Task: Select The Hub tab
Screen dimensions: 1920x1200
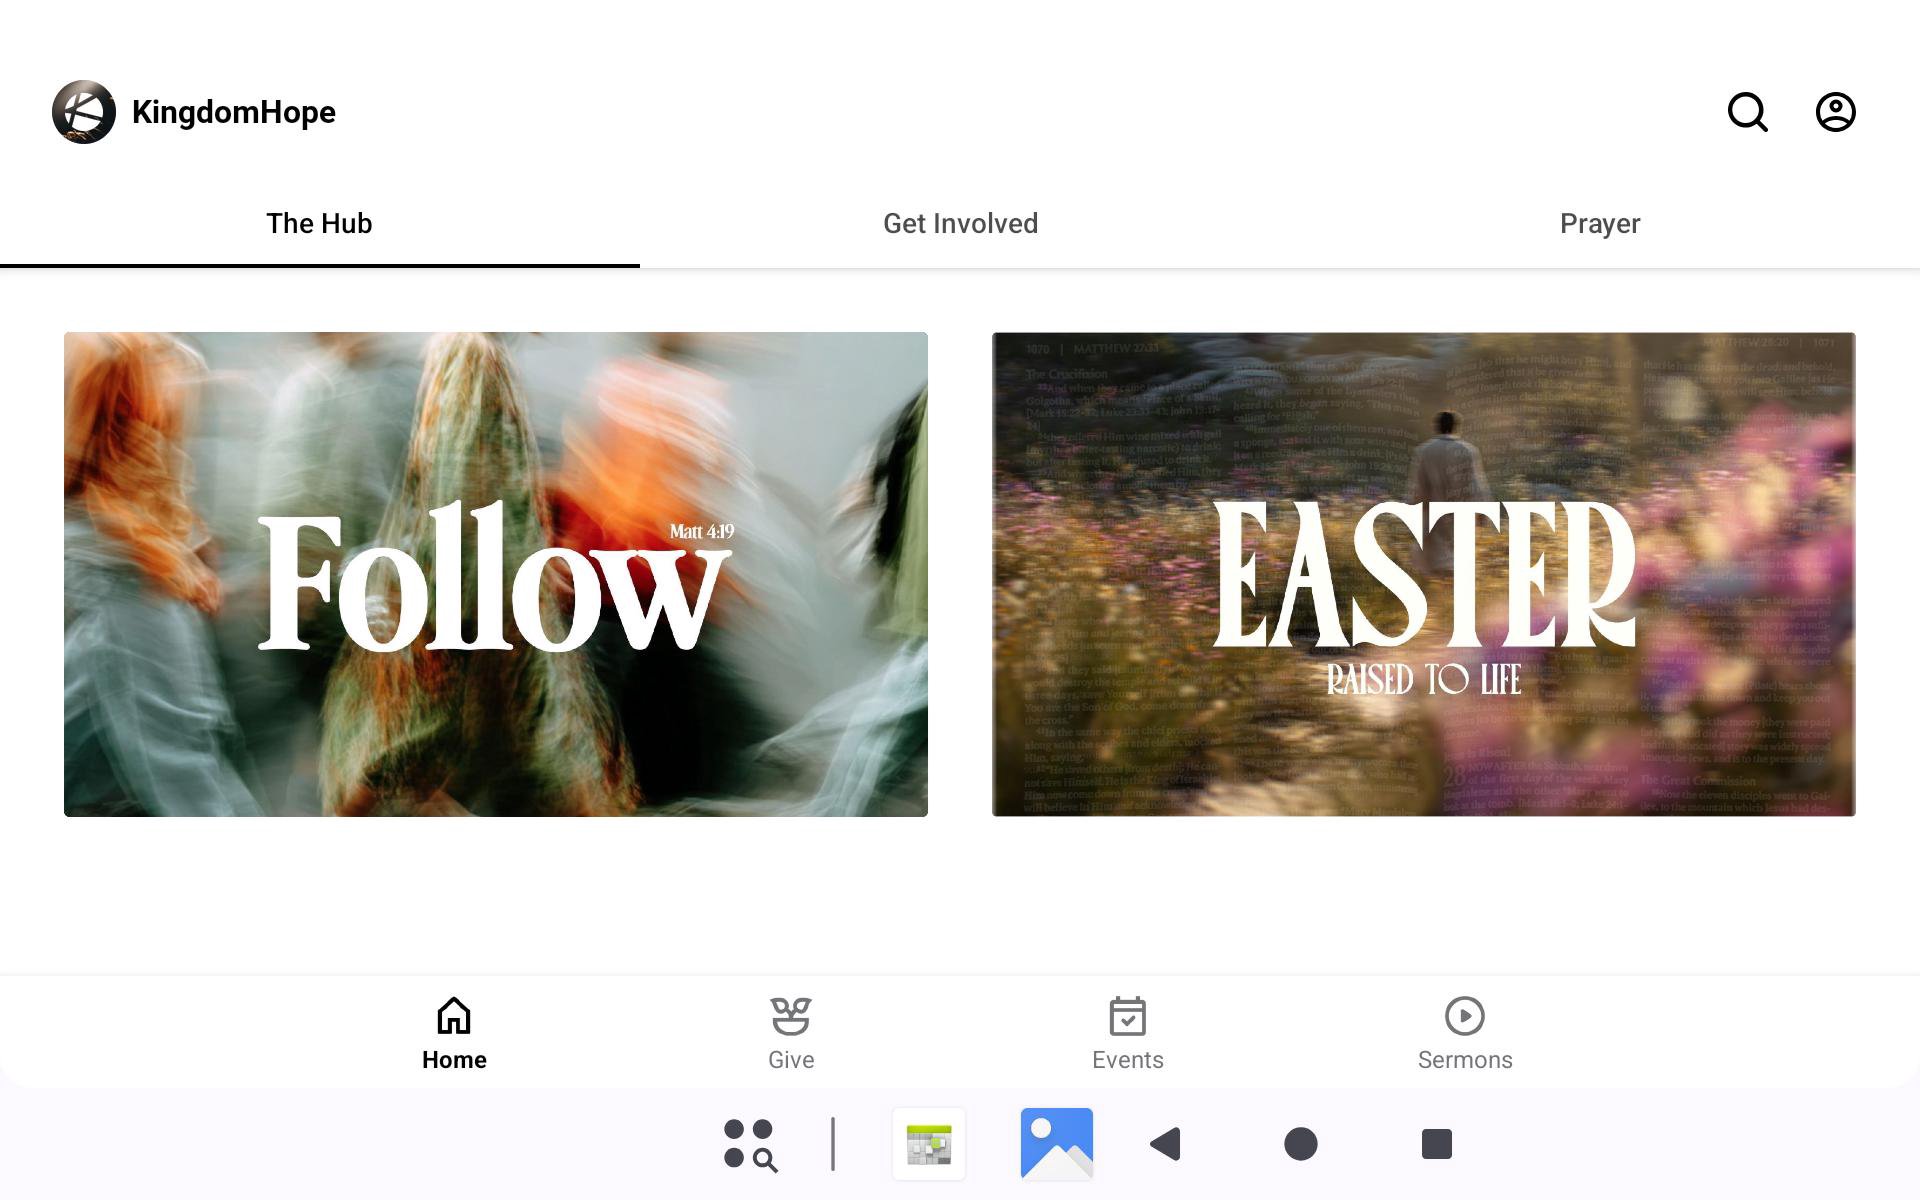Action: click(319, 223)
